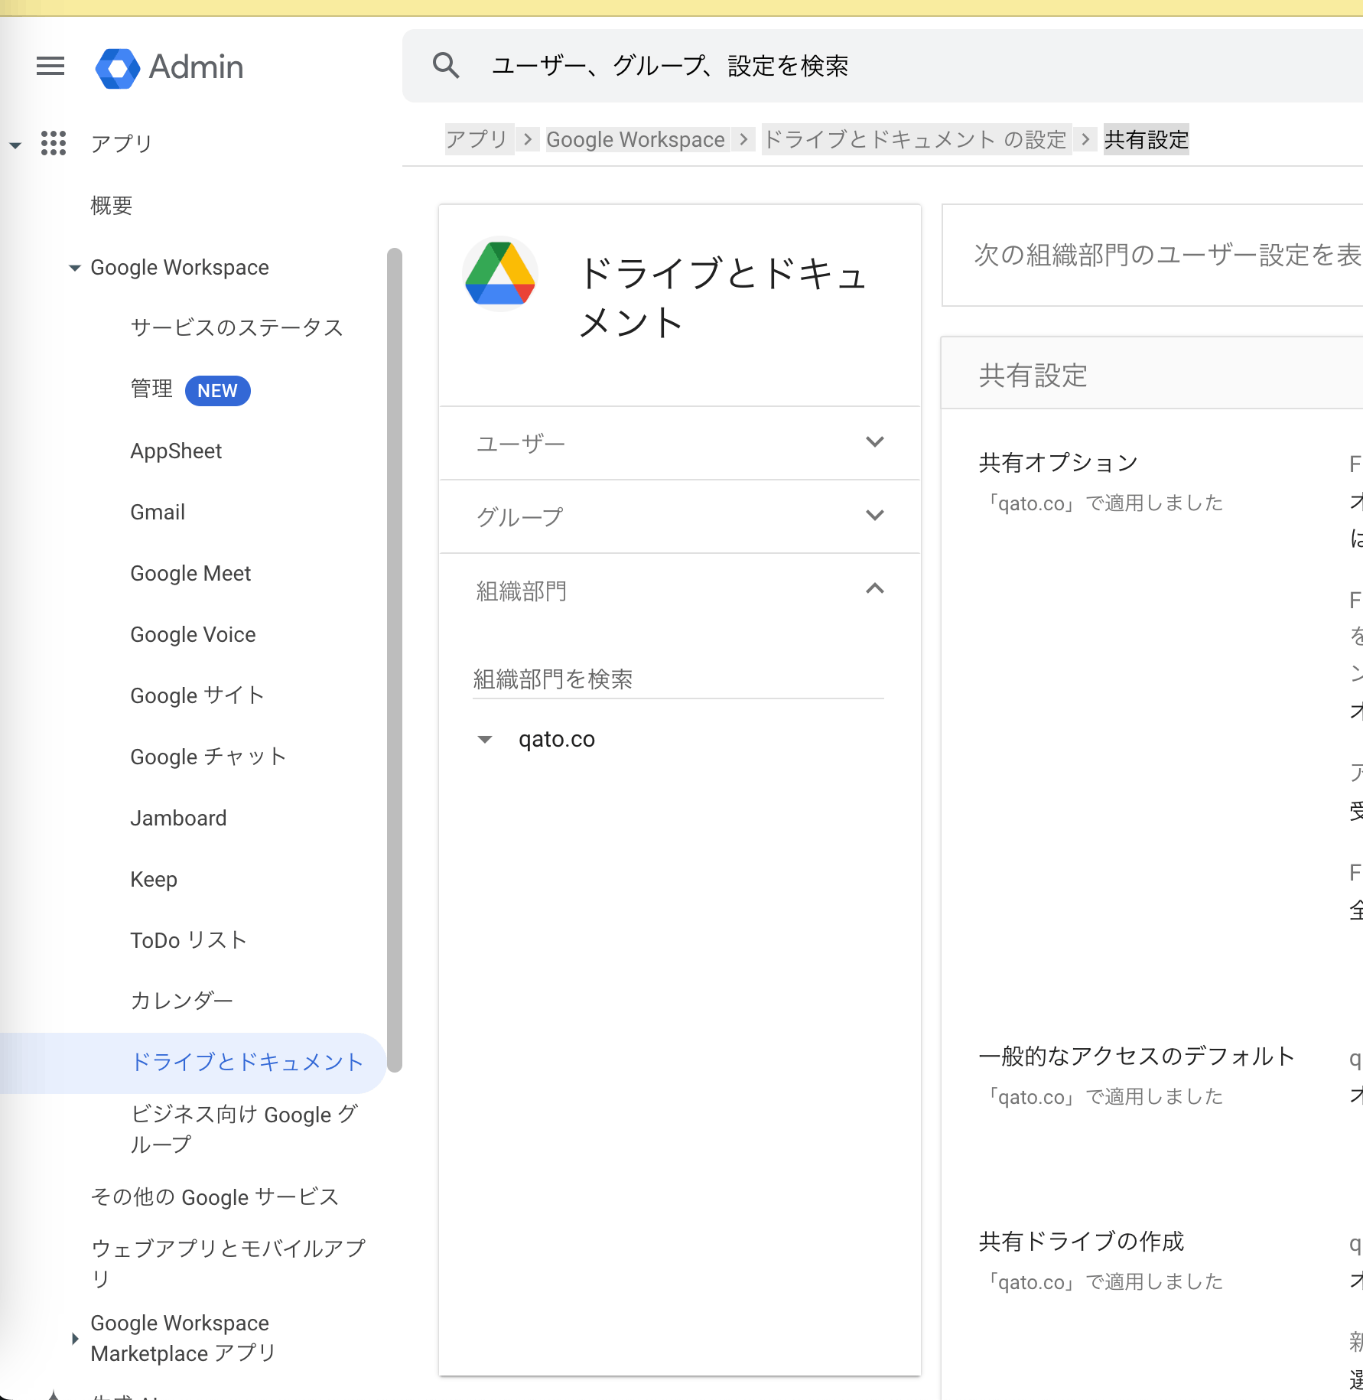The width and height of the screenshot is (1363, 1400).
Task: Collapse the 組織部門 section chevron
Action: click(875, 589)
